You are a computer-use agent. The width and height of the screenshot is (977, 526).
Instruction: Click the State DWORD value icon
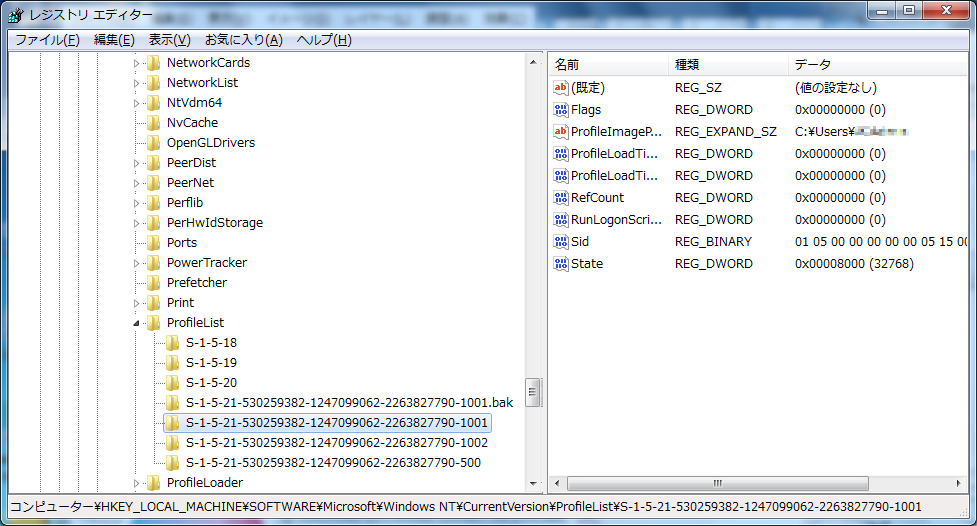click(x=561, y=264)
